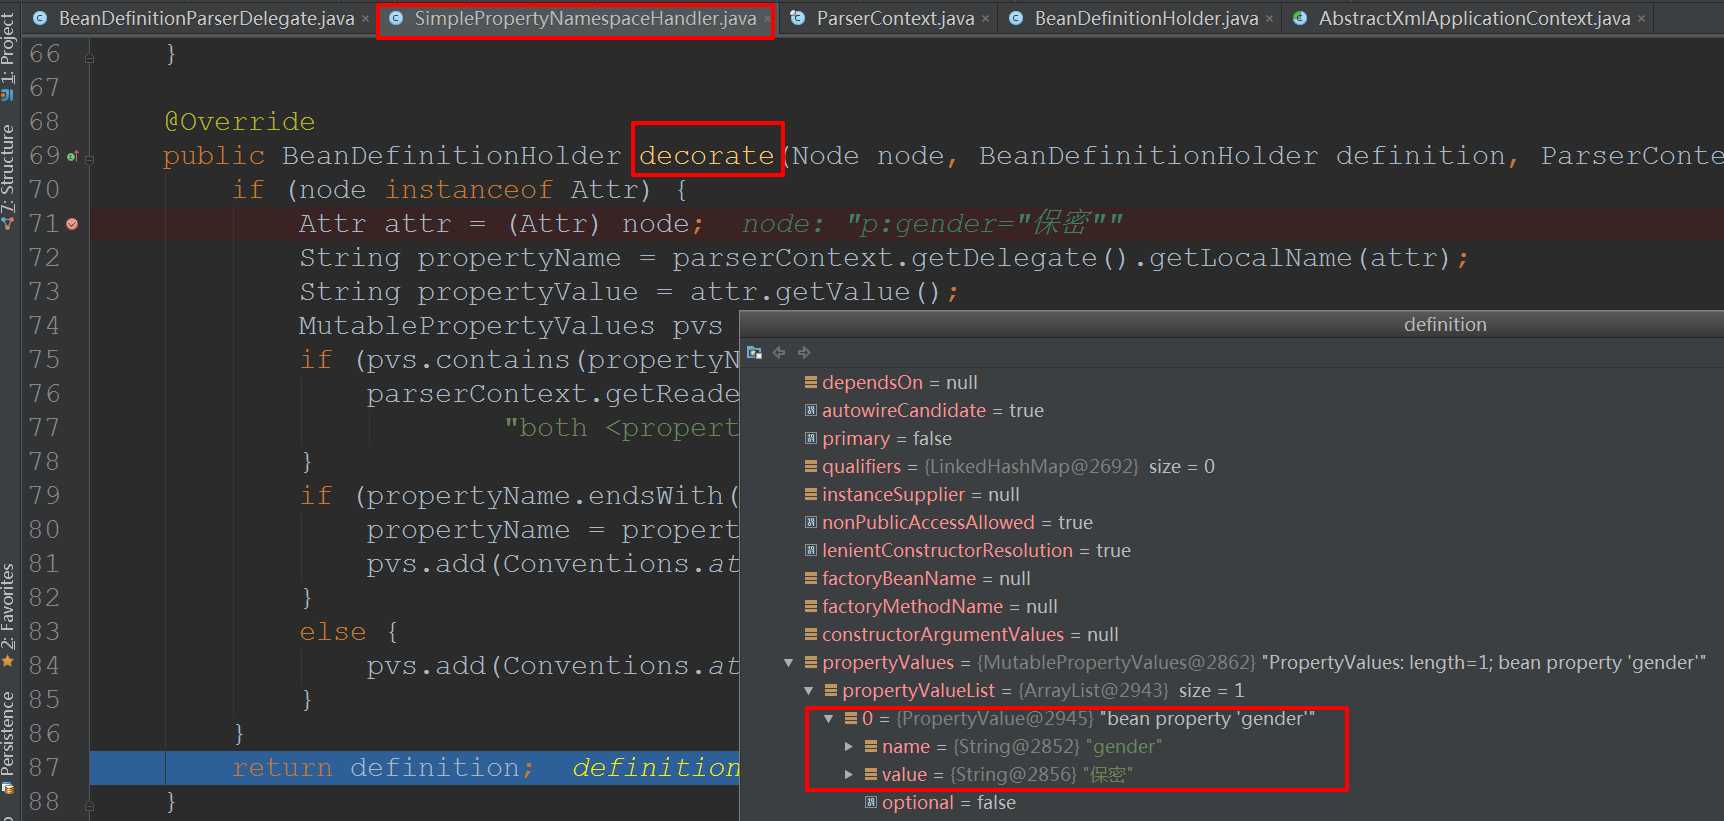Click the class icon on BeanDefinitionHolder.java tab
Image resolution: width=1724 pixels, height=821 pixels.
(1015, 18)
